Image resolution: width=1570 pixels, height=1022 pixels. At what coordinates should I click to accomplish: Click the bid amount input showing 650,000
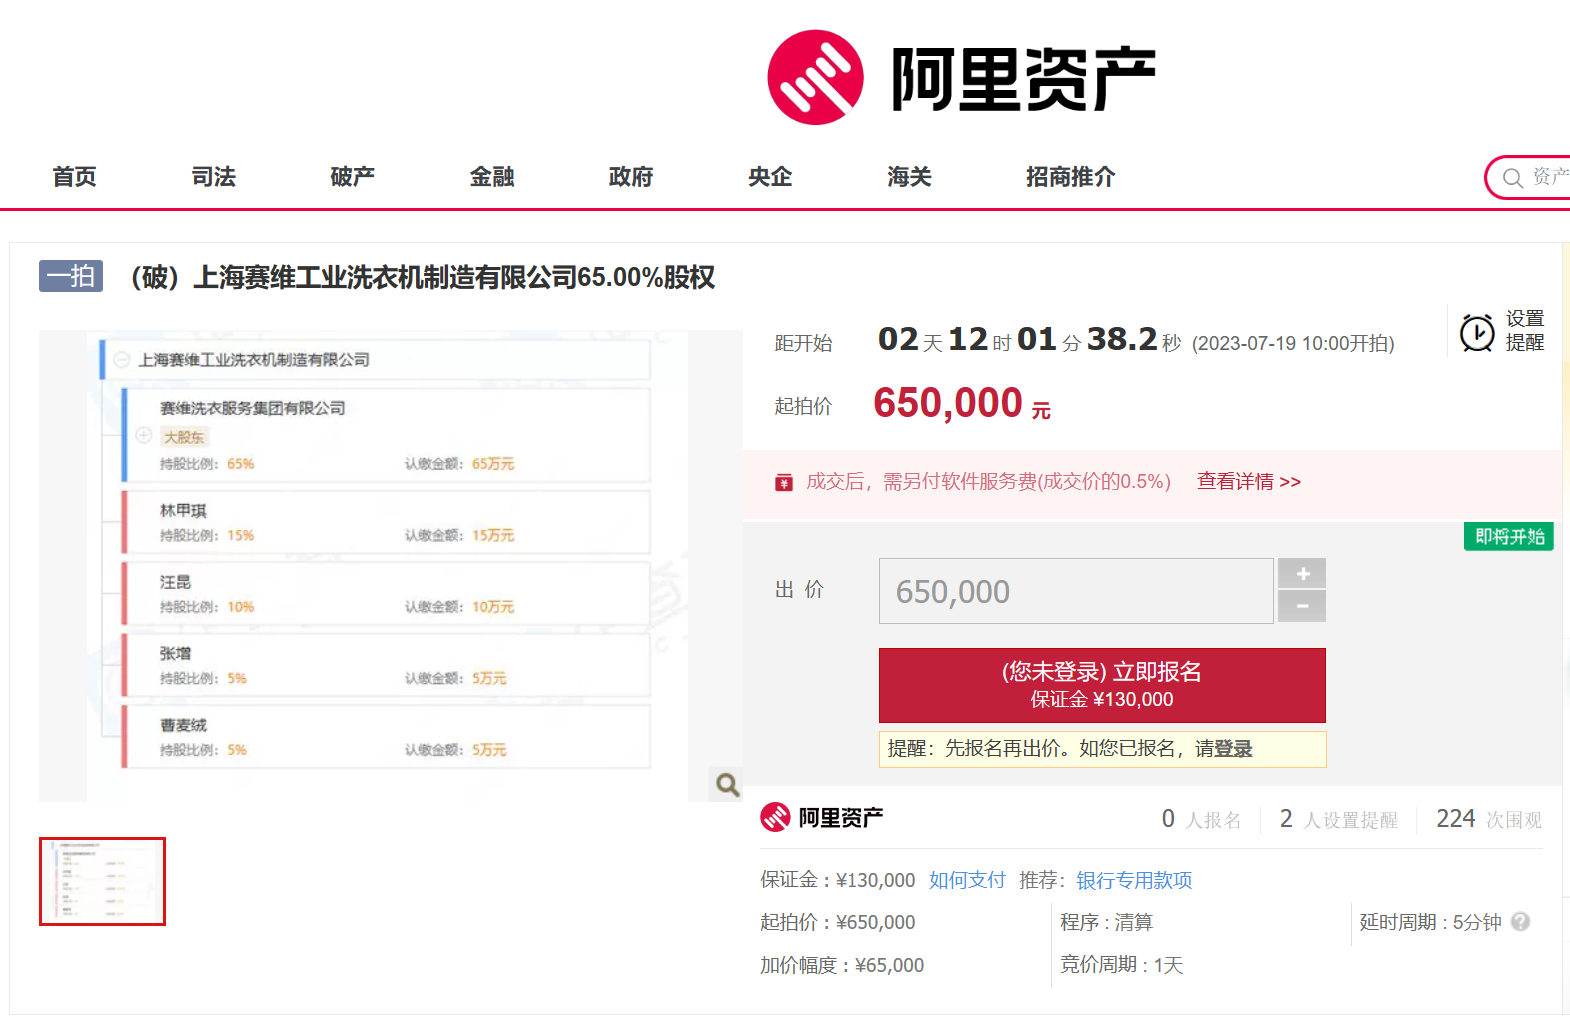1076,591
